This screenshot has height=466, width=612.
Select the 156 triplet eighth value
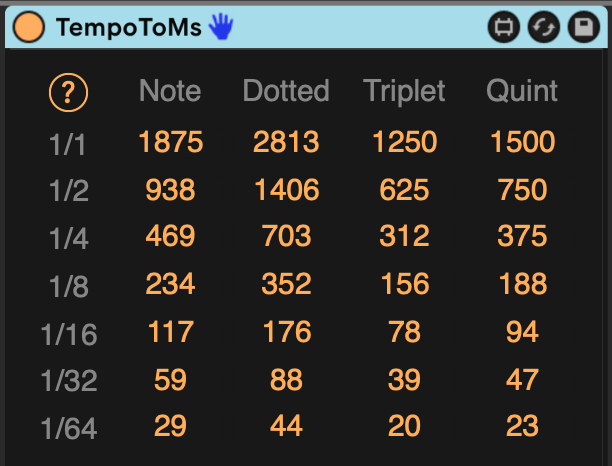click(x=404, y=284)
